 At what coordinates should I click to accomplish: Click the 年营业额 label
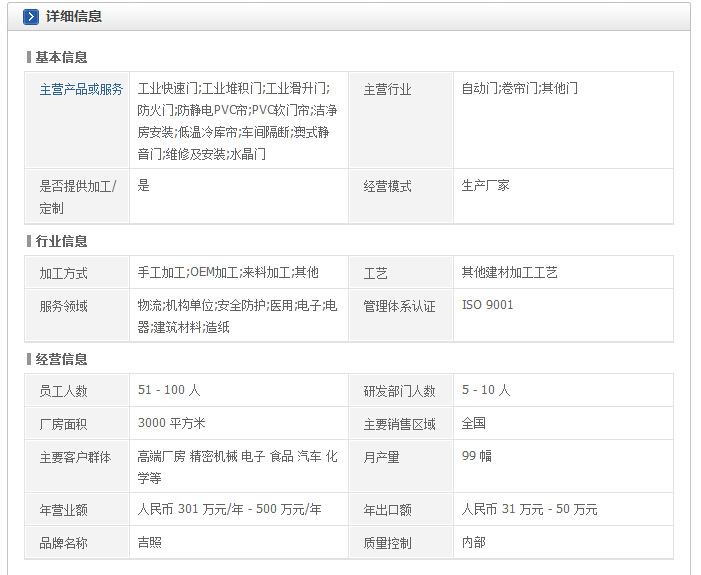point(63,510)
